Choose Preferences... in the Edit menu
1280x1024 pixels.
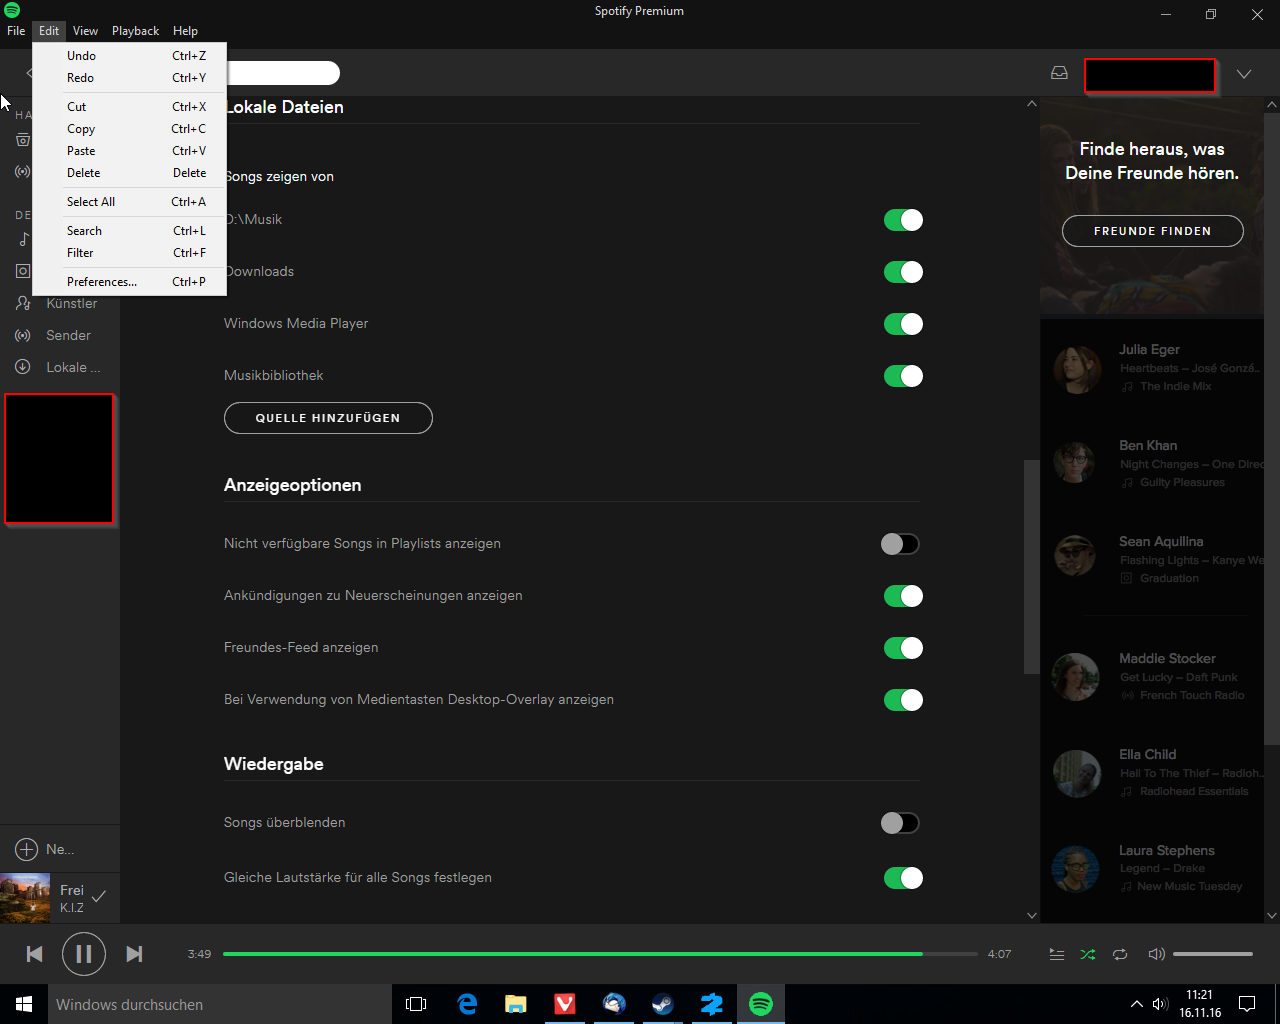coord(130,282)
